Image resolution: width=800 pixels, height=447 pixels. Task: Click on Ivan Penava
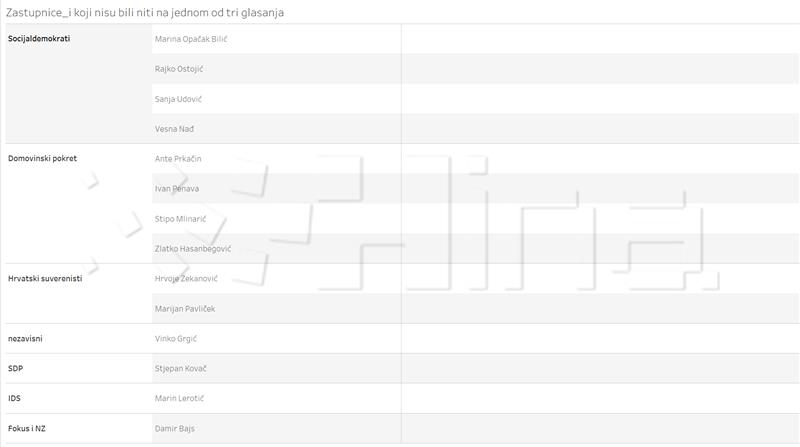pyautogui.click(x=177, y=189)
